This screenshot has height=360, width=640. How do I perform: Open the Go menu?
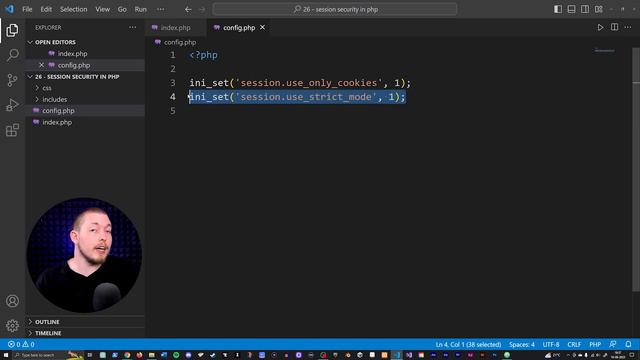point(122,9)
